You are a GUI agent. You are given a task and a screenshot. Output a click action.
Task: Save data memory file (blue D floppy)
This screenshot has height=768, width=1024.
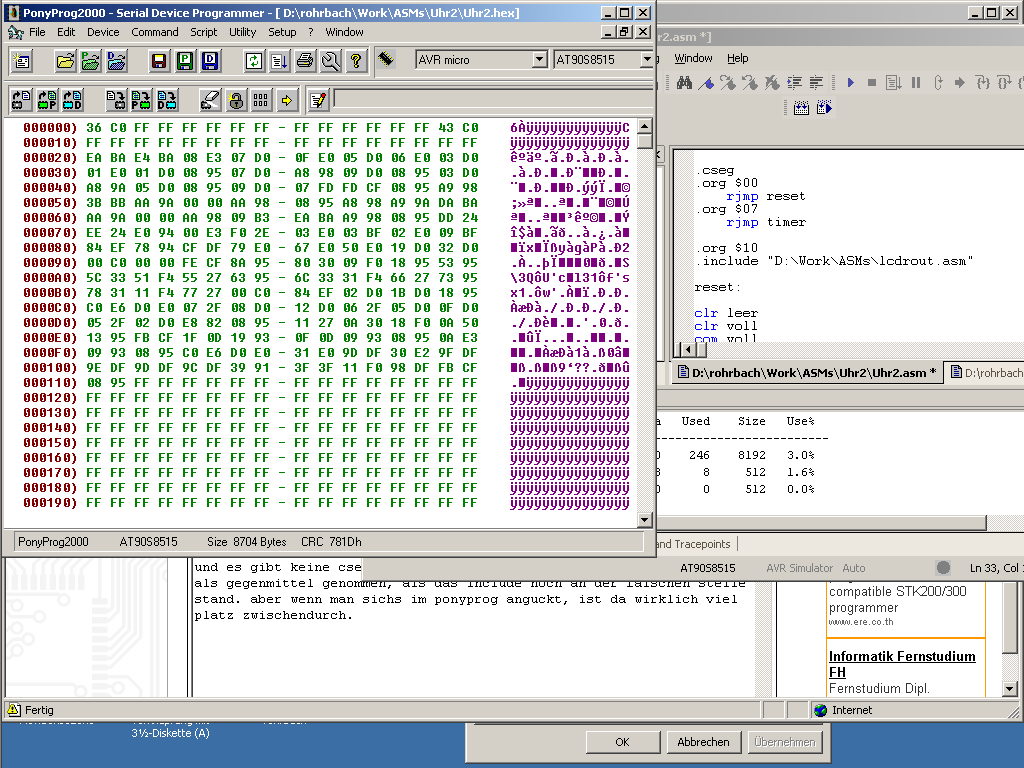[x=210, y=61]
